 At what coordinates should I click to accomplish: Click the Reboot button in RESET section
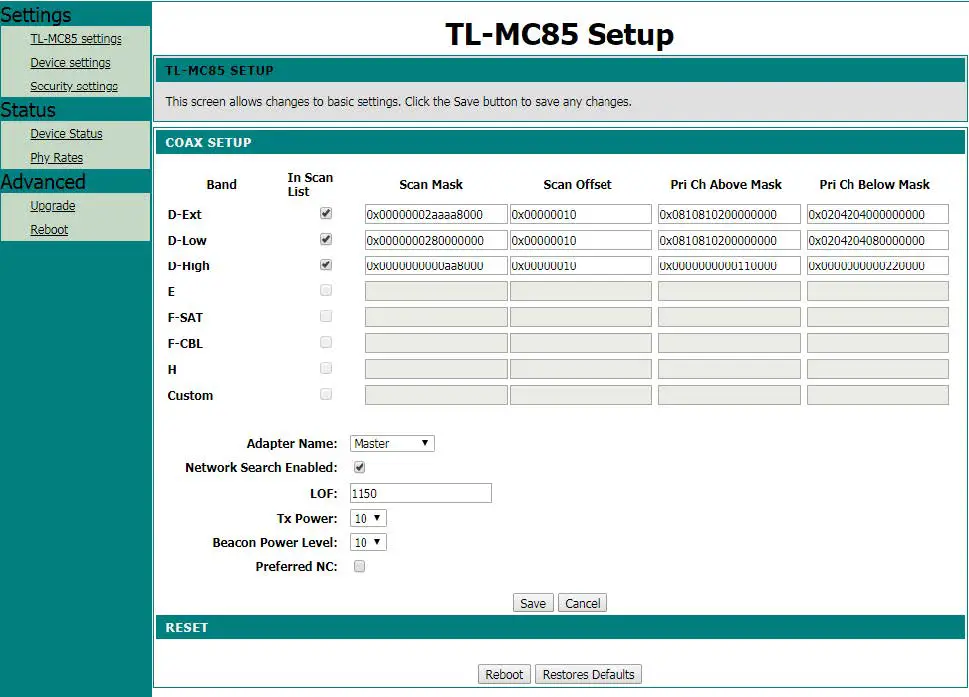[504, 673]
